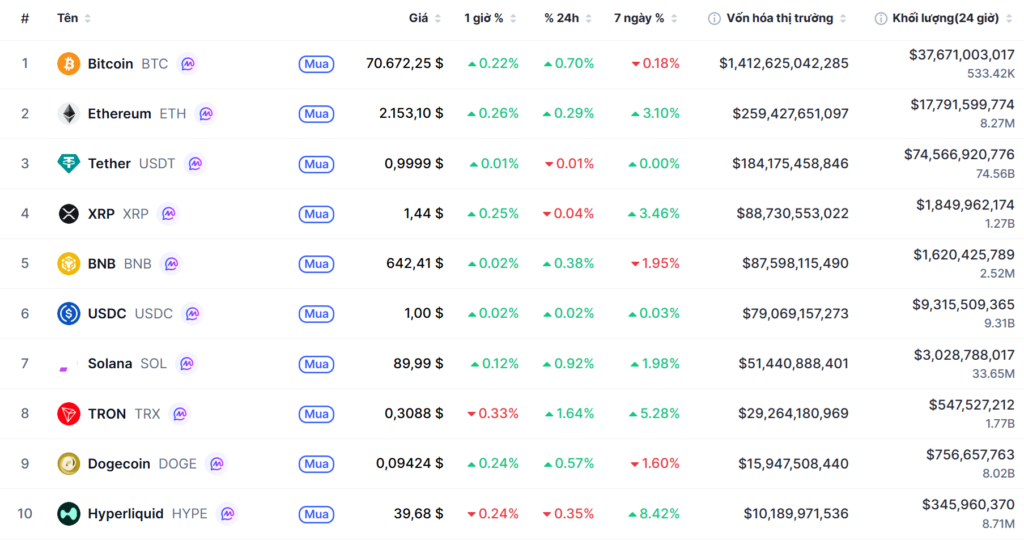Viewport: 1024px width, 541px height.
Task: Click the Bitcoin price 70.672,25 $
Action: 404,63
